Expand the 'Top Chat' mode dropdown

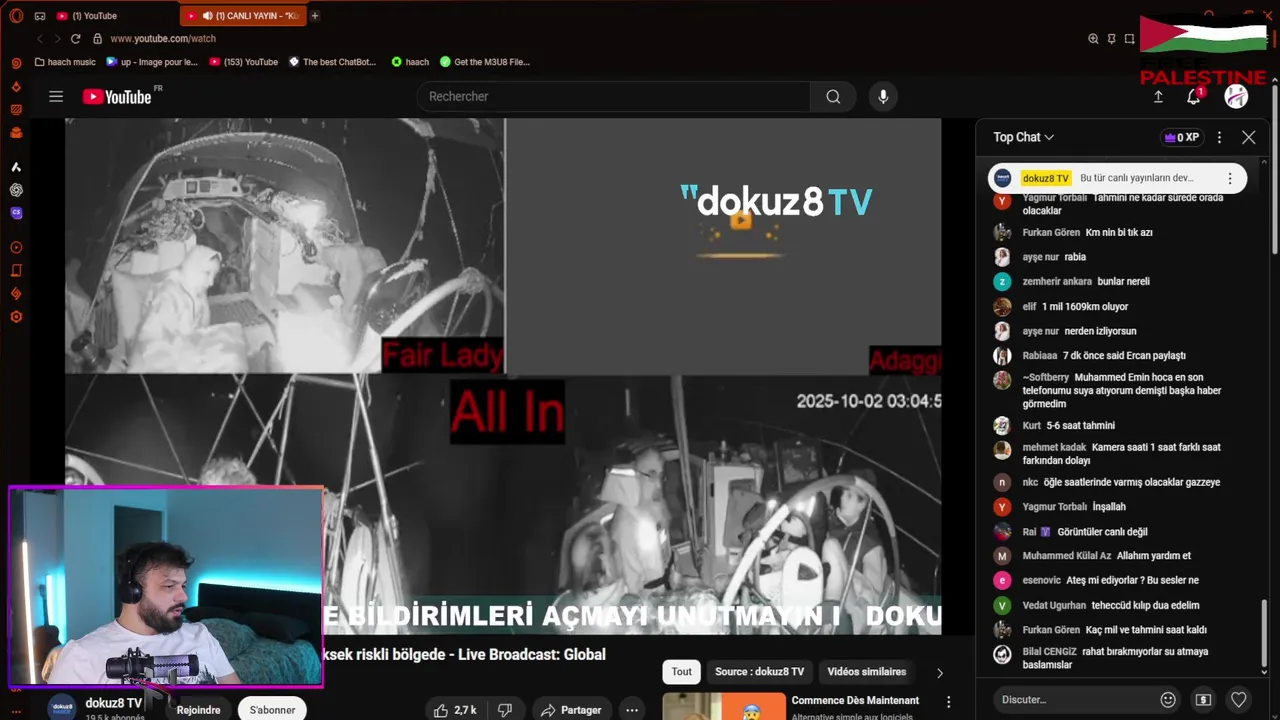click(1023, 137)
